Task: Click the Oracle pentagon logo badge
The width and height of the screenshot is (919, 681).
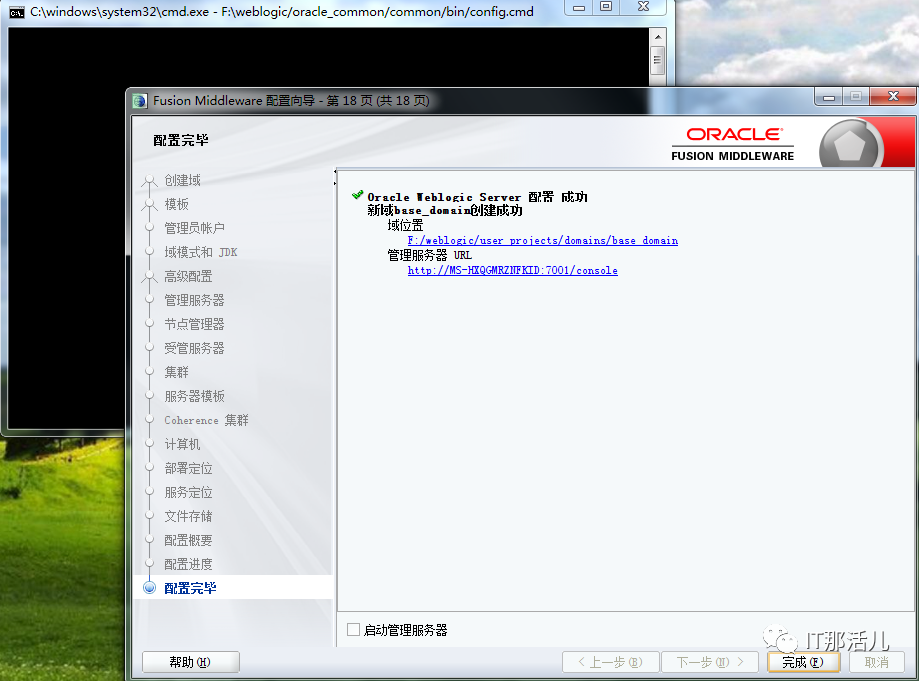Action: 850,144
